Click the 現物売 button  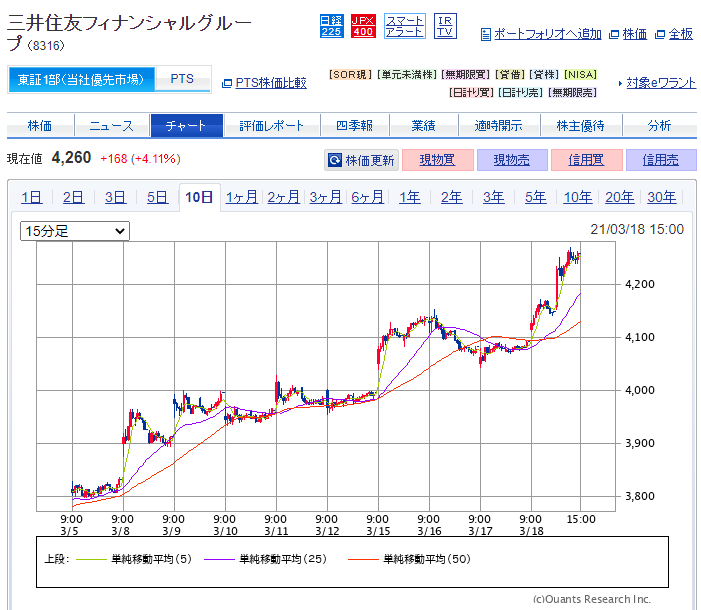coord(512,160)
